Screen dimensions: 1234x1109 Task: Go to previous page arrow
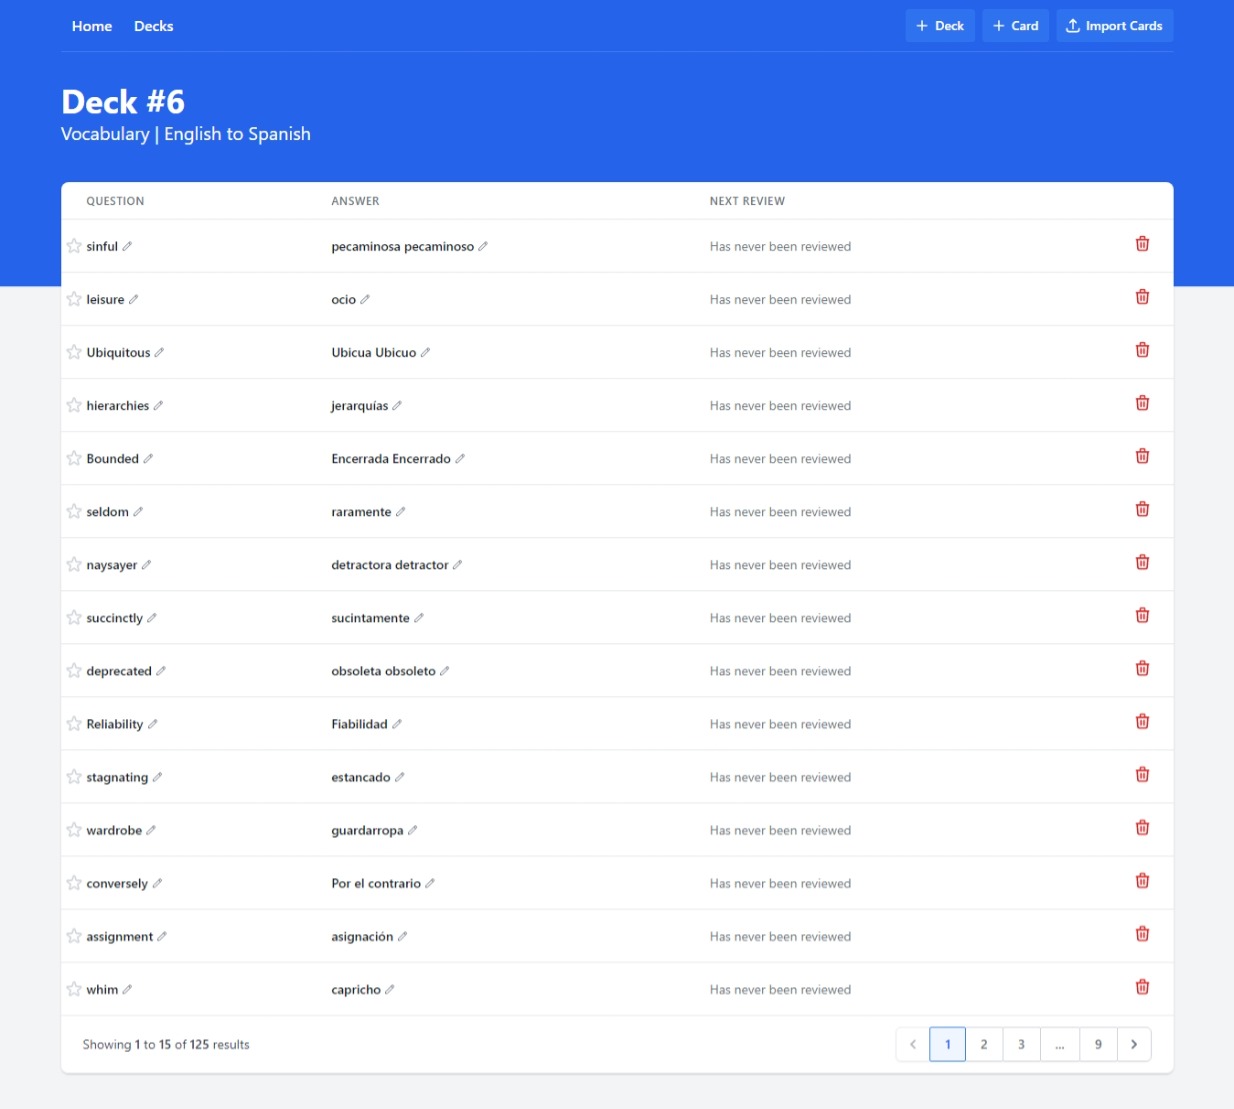point(913,1044)
